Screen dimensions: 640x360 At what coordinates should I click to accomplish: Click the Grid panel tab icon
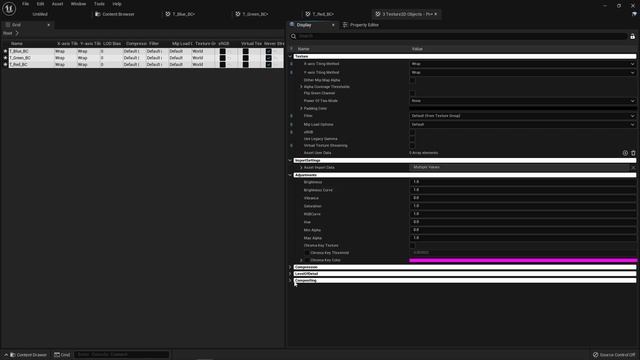coord(8,25)
